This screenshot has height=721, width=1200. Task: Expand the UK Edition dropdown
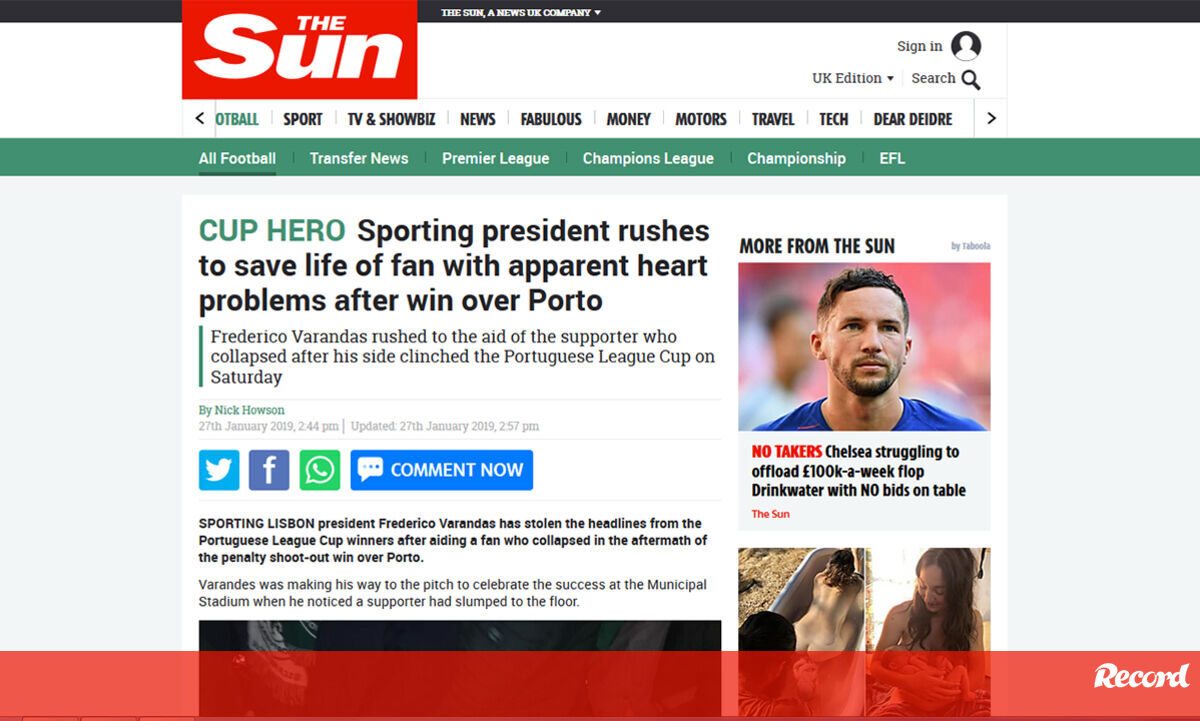pyautogui.click(x=853, y=78)
